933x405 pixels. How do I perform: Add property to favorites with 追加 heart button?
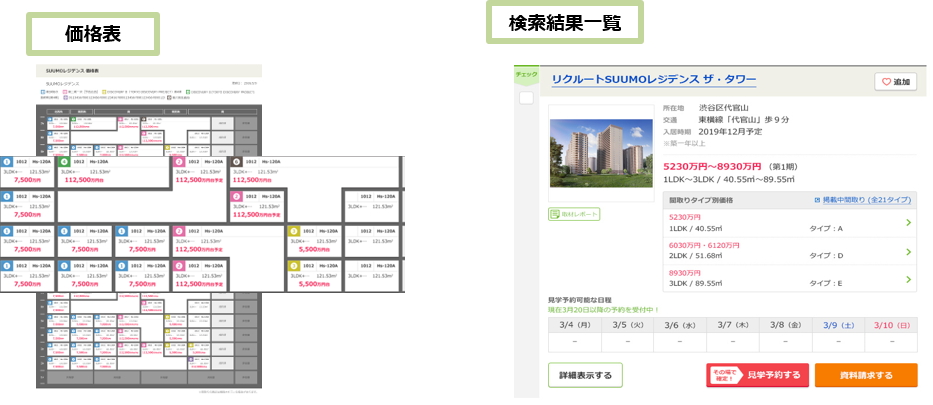coord(896,82)
